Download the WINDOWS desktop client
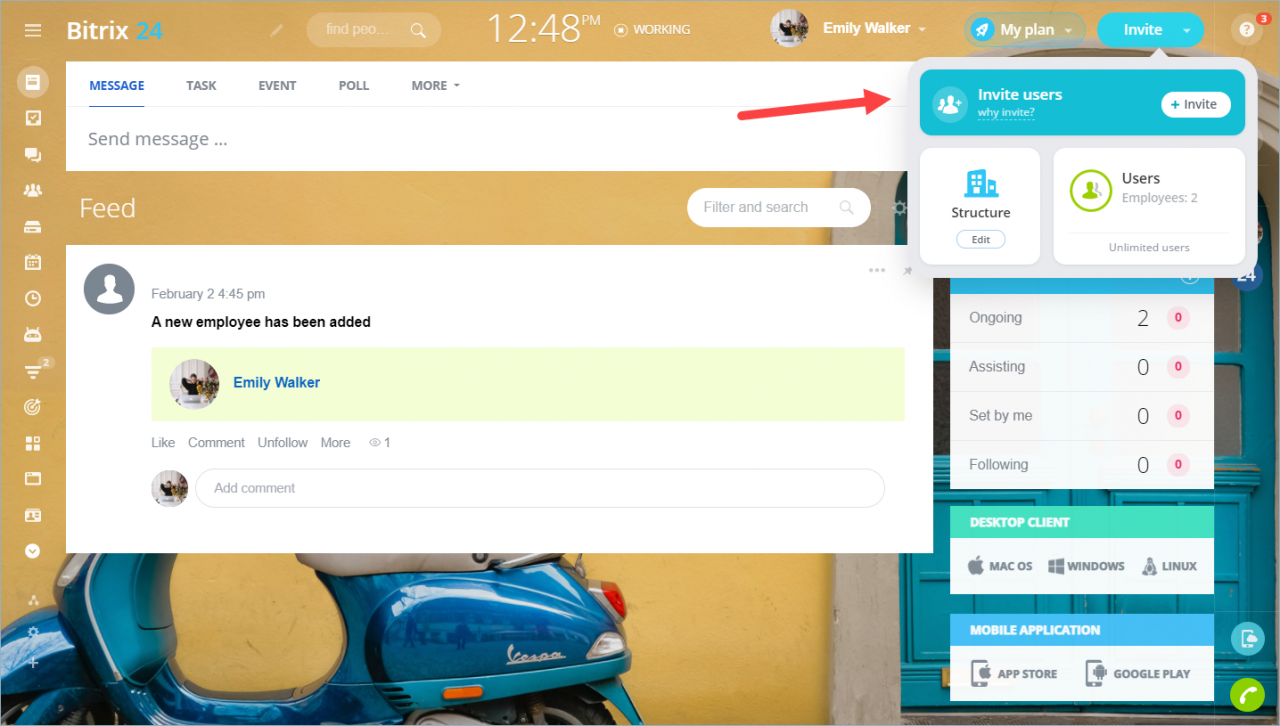 1086,566
